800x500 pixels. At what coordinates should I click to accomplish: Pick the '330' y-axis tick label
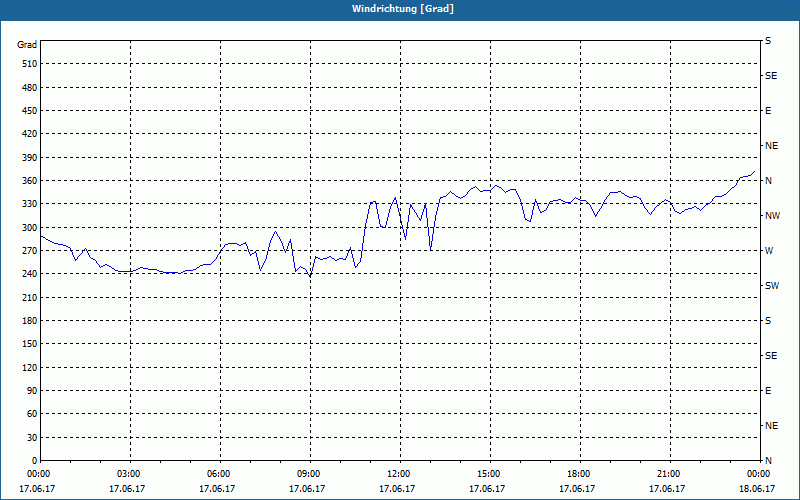[30, 204]
